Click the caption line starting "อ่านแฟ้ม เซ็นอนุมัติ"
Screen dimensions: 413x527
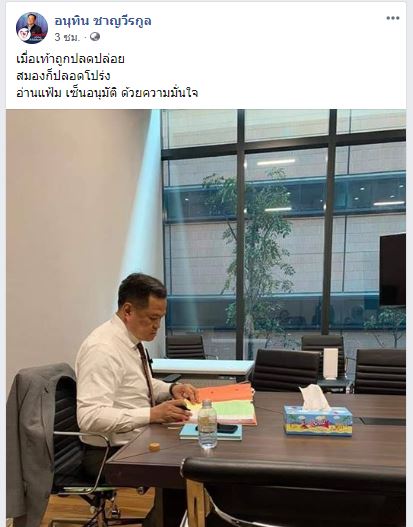[107, 93]
